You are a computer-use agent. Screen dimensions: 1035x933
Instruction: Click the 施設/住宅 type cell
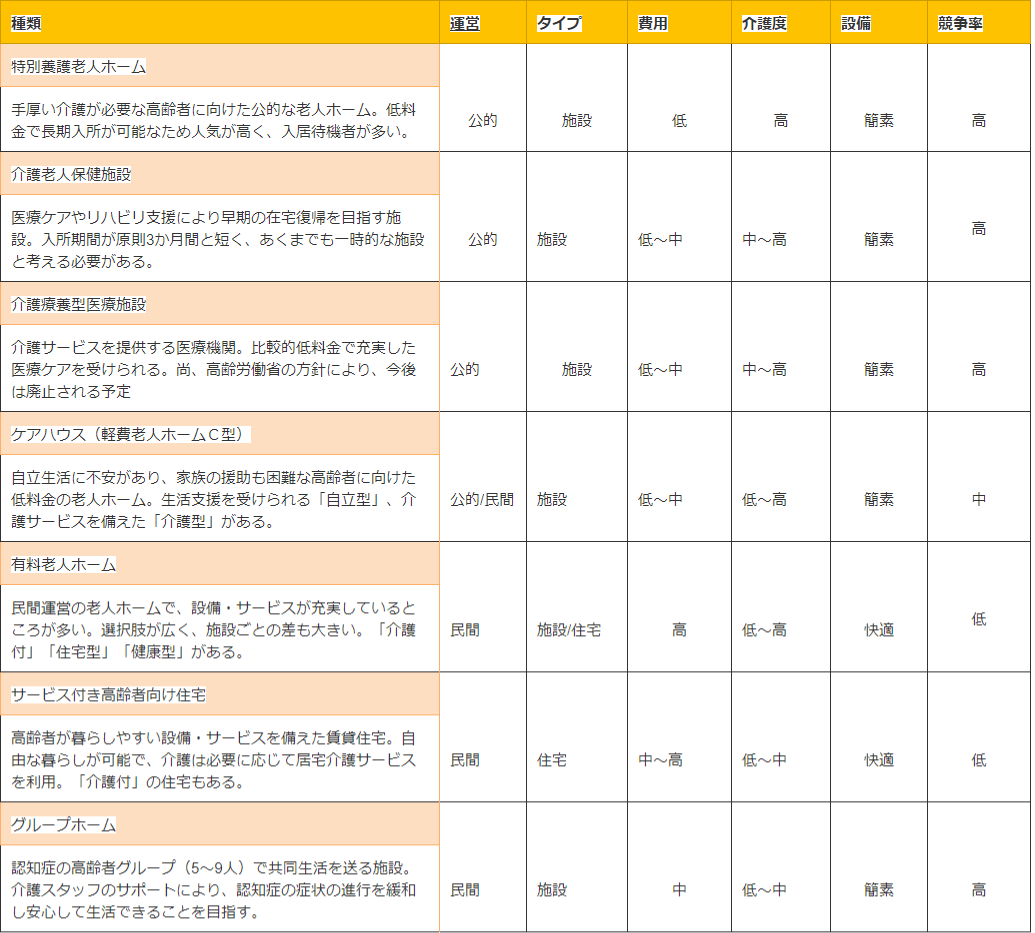[x=569, y=630]
